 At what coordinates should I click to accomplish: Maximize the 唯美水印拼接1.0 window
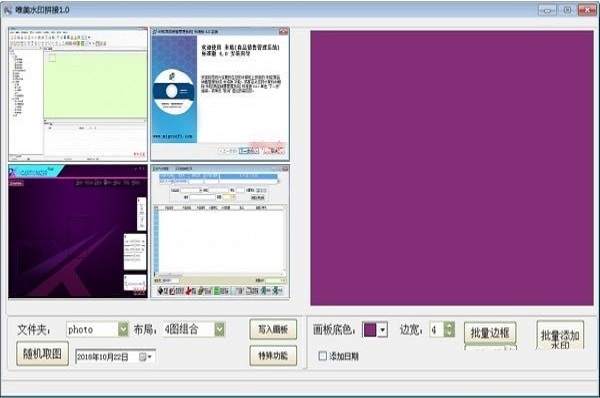coord(567,10)
